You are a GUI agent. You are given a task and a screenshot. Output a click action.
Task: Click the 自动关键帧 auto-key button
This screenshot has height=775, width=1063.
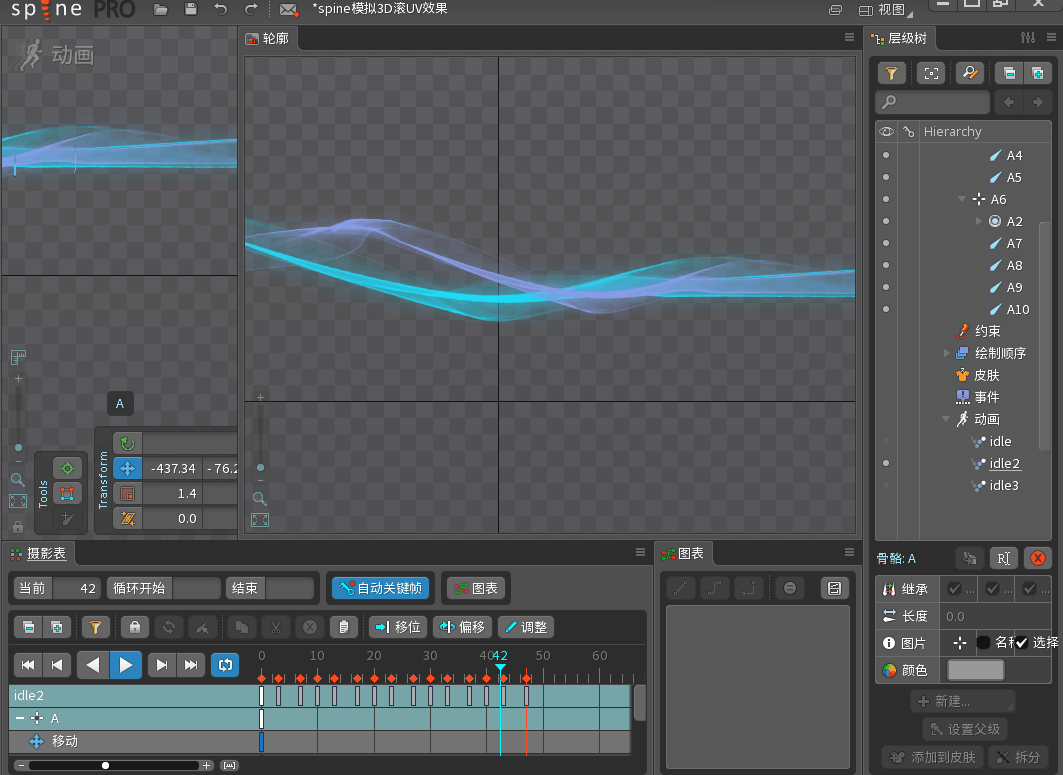pos(380,588)
